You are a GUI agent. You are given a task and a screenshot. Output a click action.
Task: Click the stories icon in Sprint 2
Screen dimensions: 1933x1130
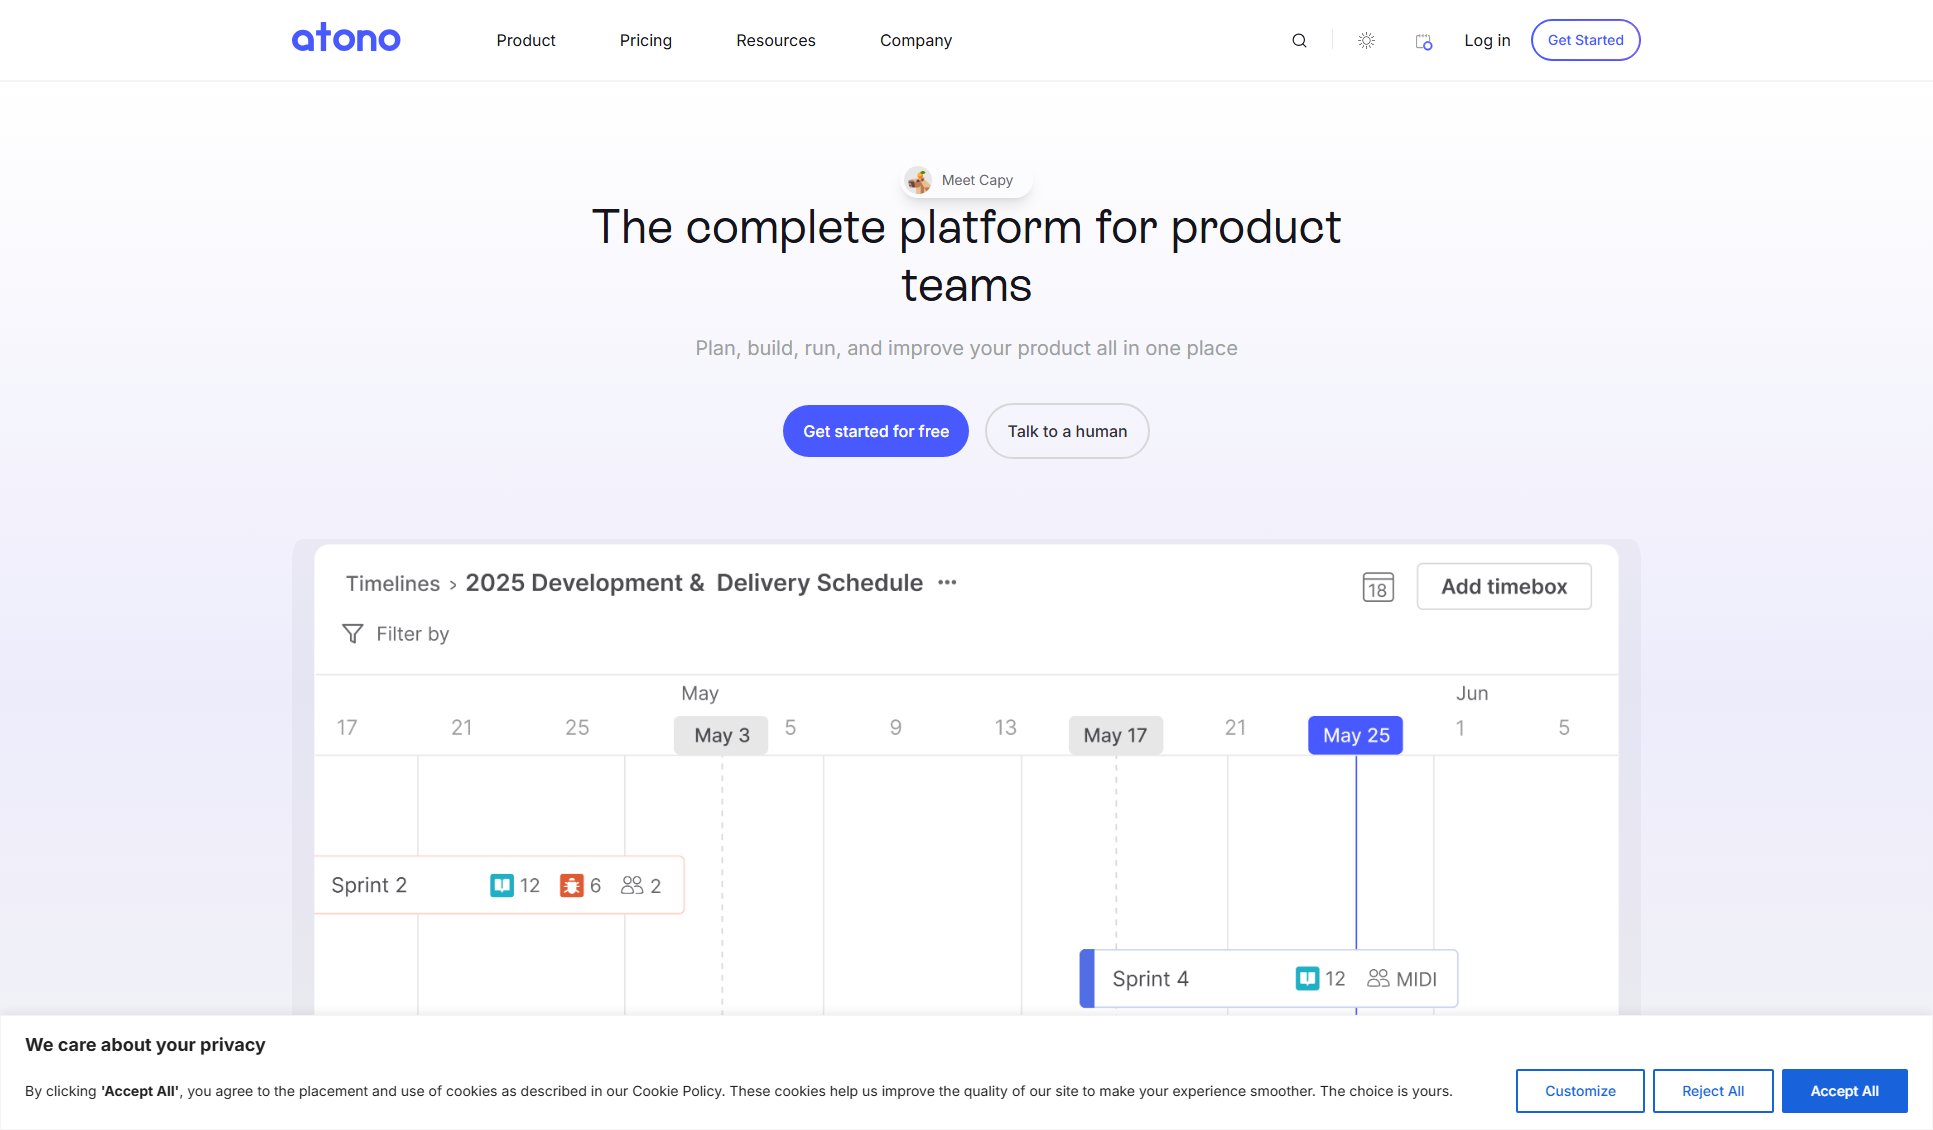click(502, 885)
